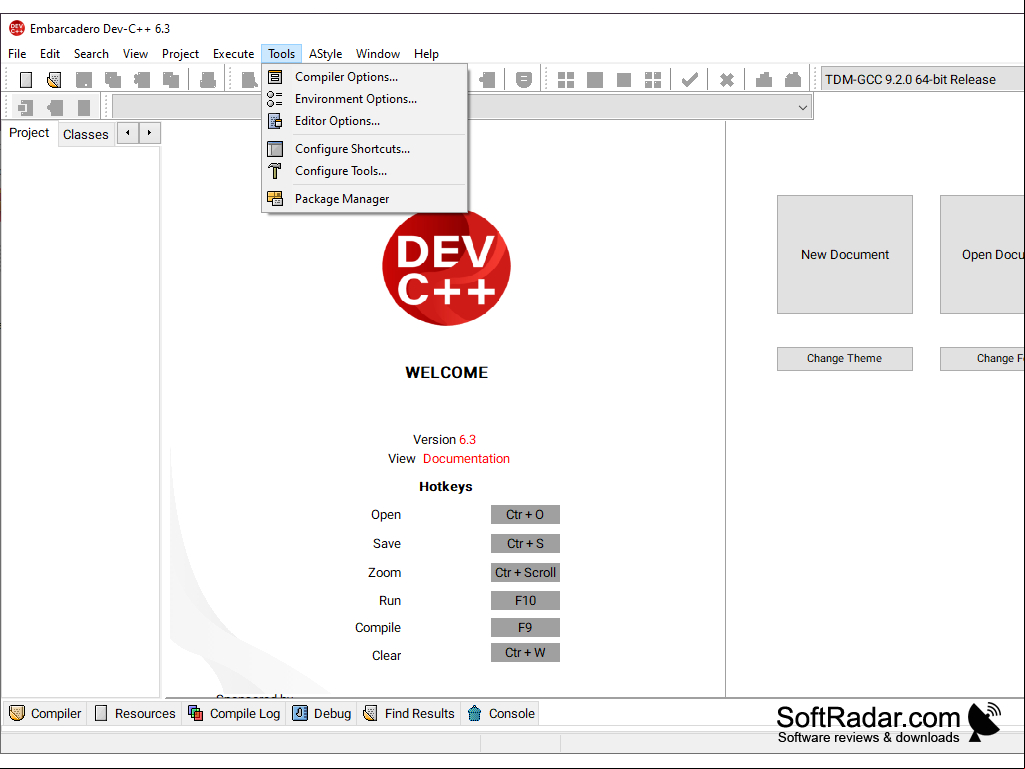Open the Compile Log bottom tab
This screenshot has width=1025, height=769.
(234, 713)
